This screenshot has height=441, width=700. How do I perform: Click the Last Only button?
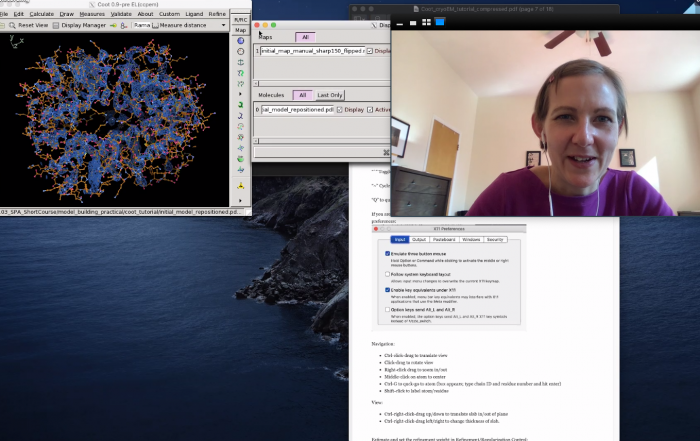(x=329, y=95)
